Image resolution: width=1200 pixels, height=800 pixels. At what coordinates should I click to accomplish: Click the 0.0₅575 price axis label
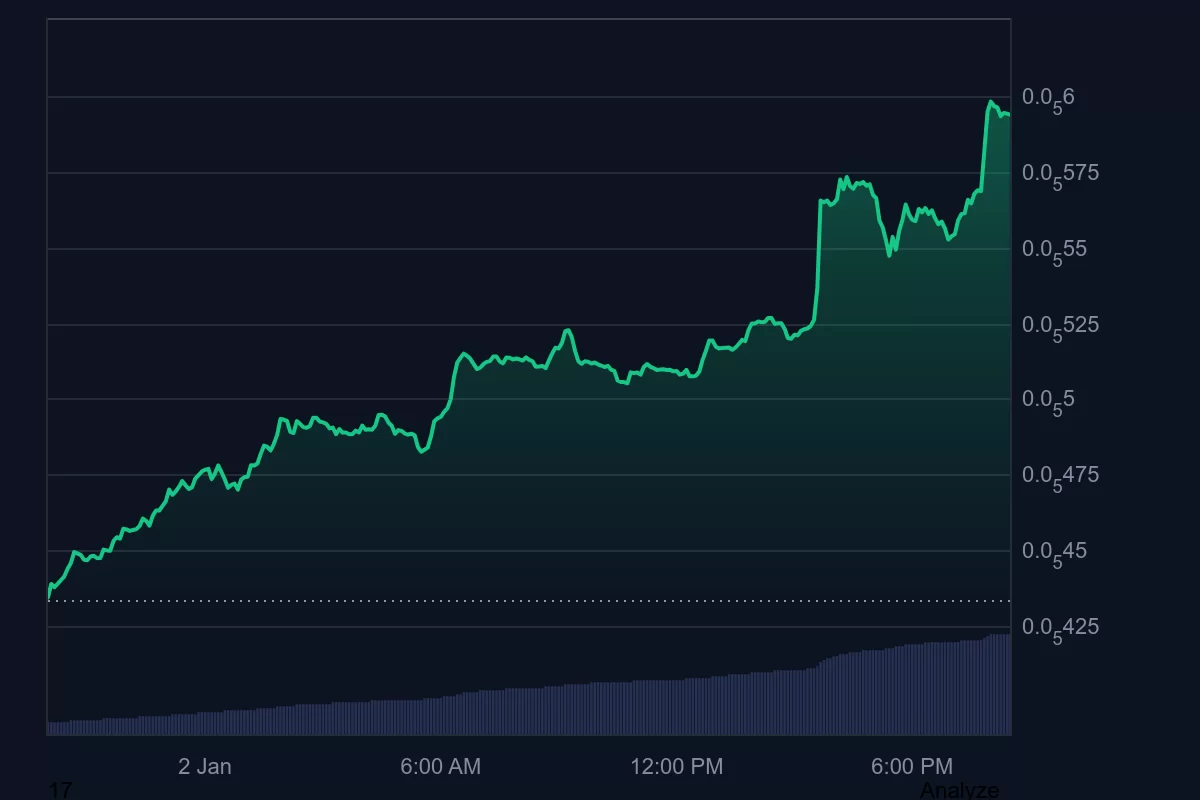tap(1060, 174)
